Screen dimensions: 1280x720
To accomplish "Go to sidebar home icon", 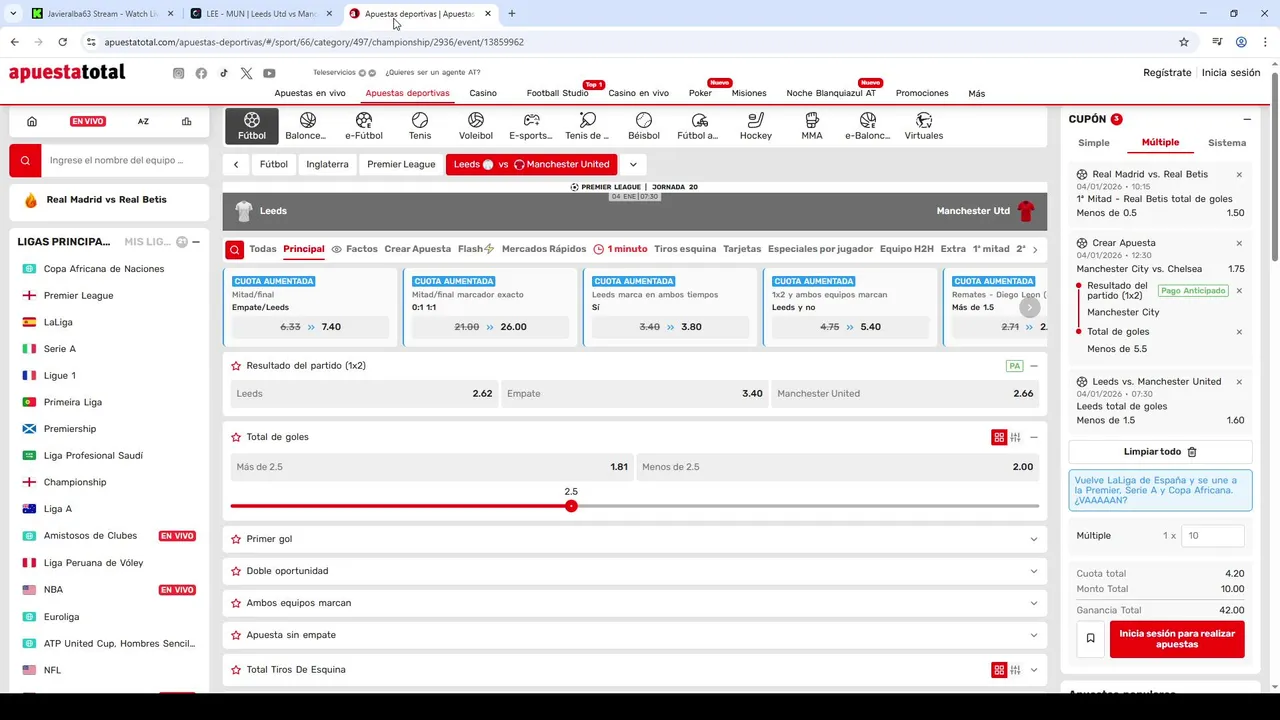I will [32, 121].
